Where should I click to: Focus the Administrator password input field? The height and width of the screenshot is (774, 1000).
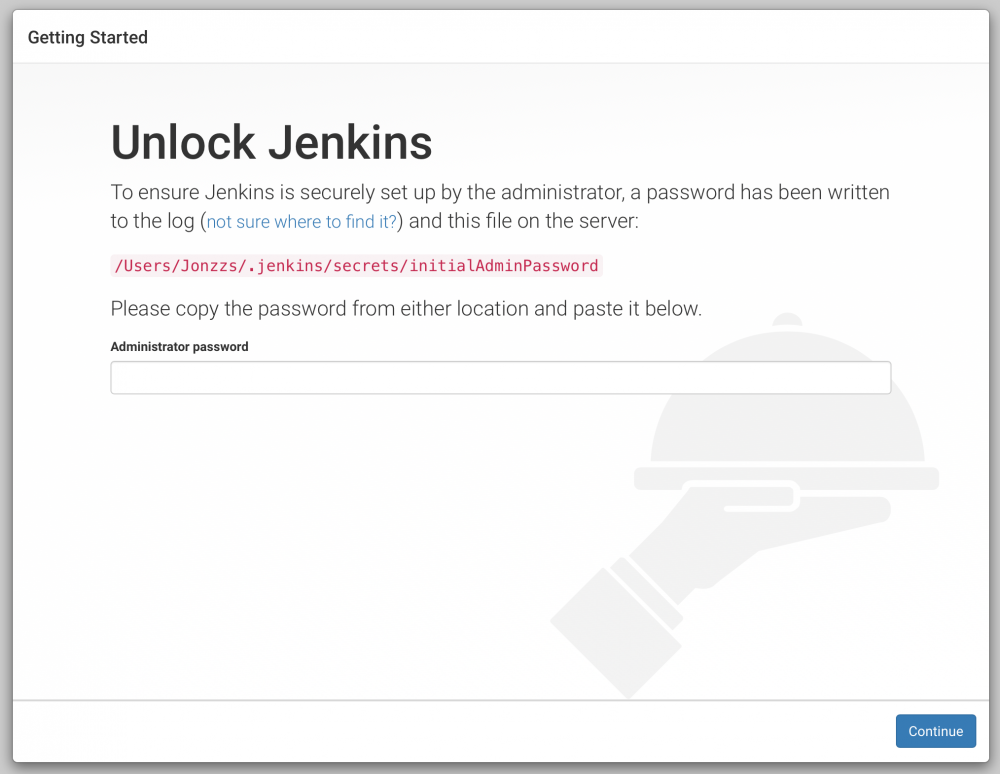[500, 377]
